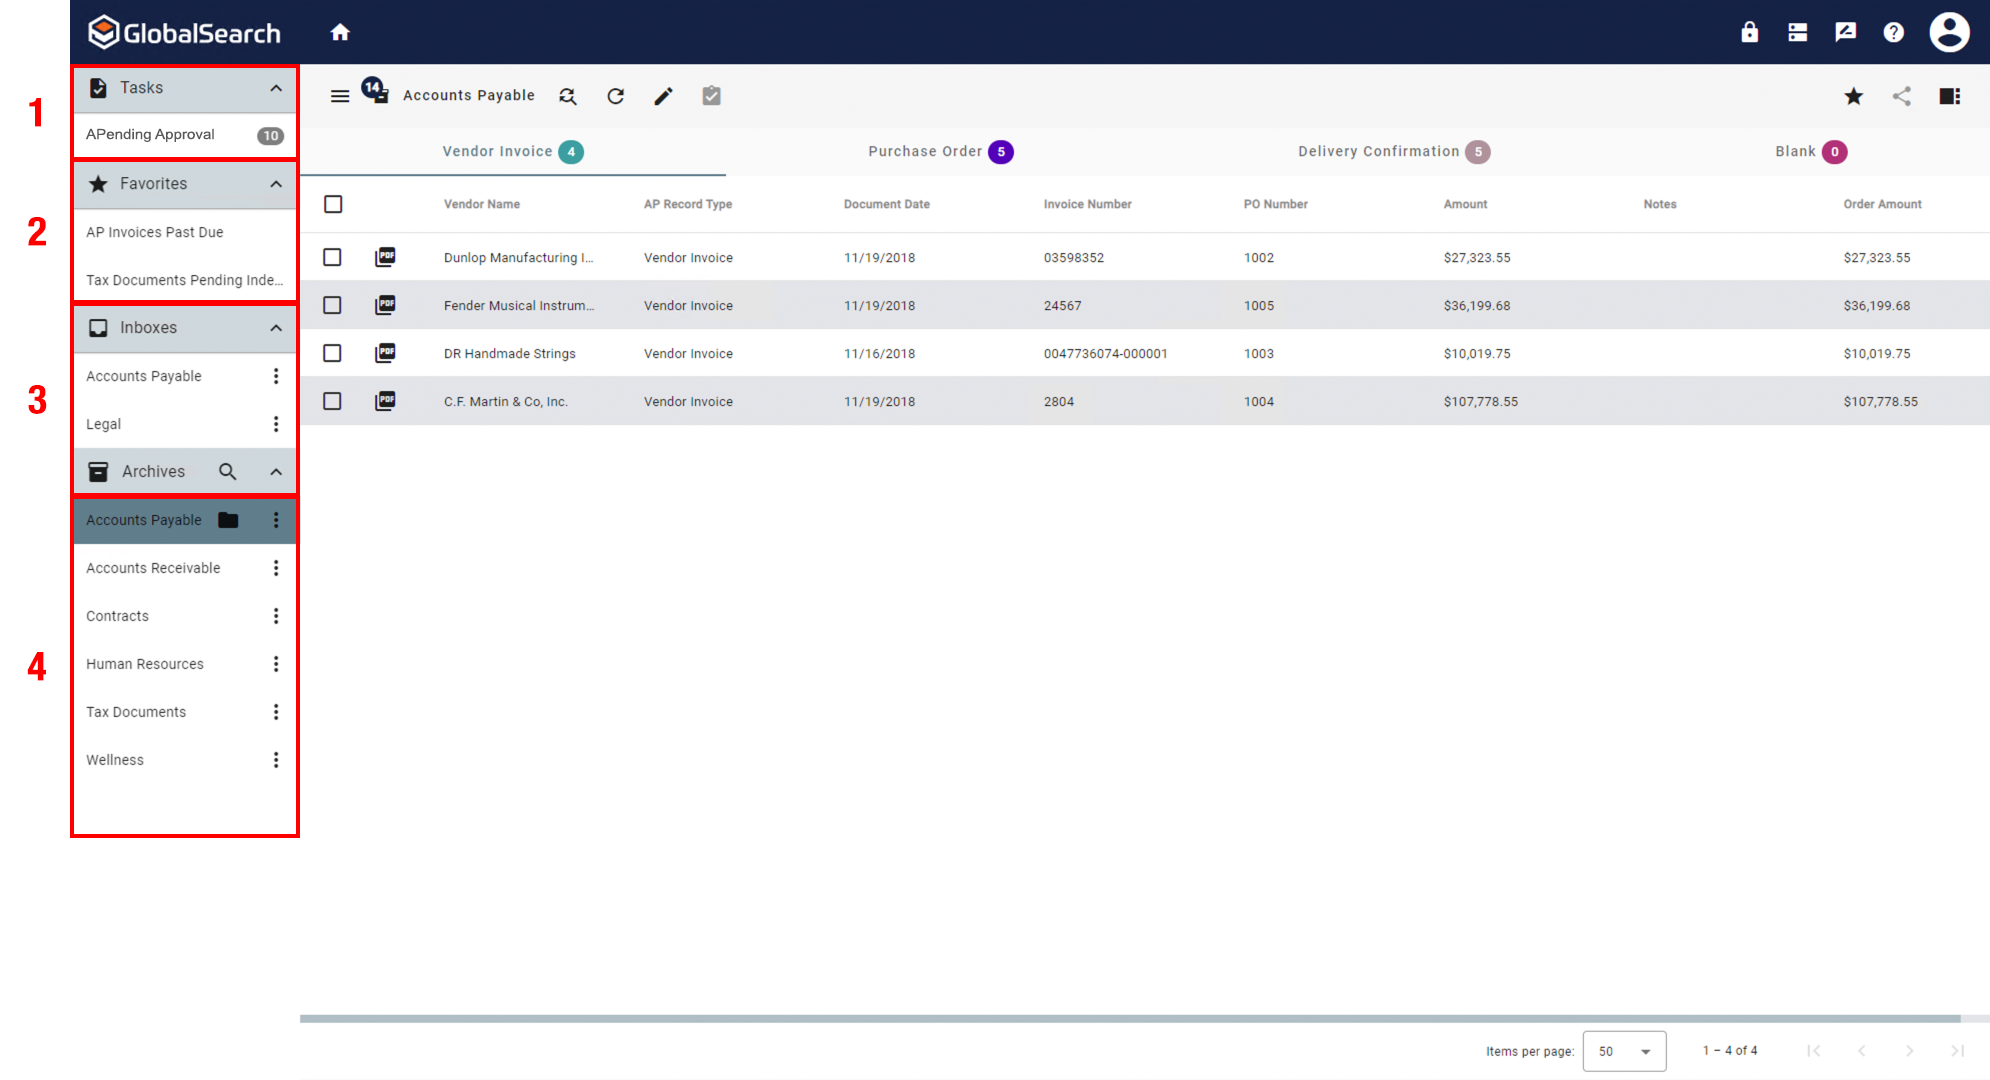Switch to the Purchase Order tab
The width and height of the screenshot is (1990, 1080).
coord(940,151)
